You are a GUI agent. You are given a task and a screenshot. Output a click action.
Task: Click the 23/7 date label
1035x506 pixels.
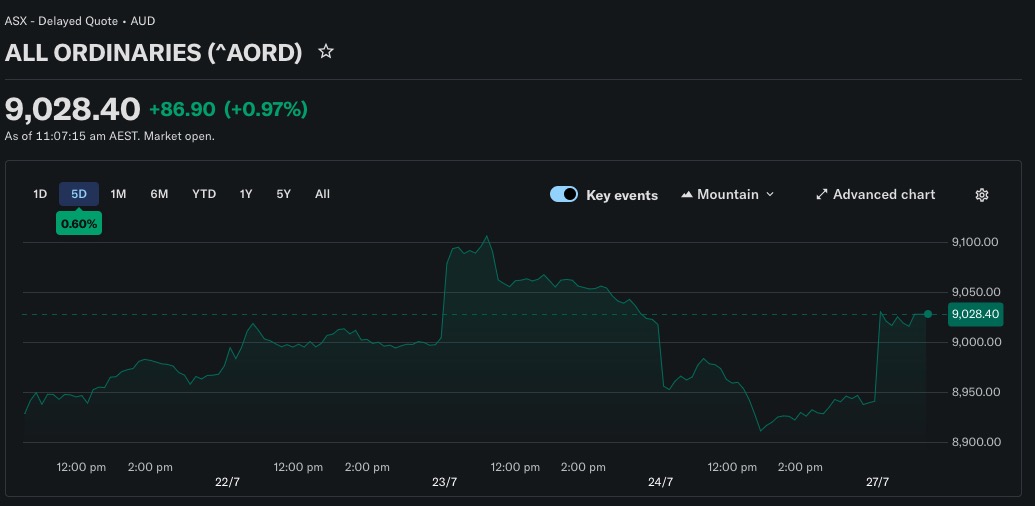point(444,482)
